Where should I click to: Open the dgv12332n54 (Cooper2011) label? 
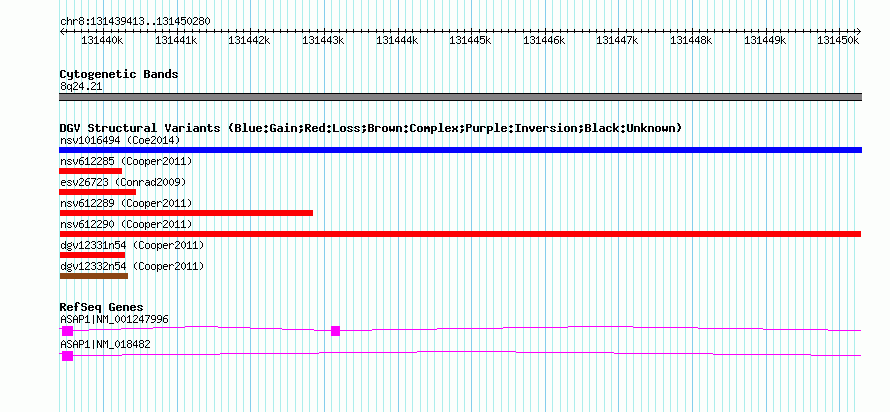132,266
